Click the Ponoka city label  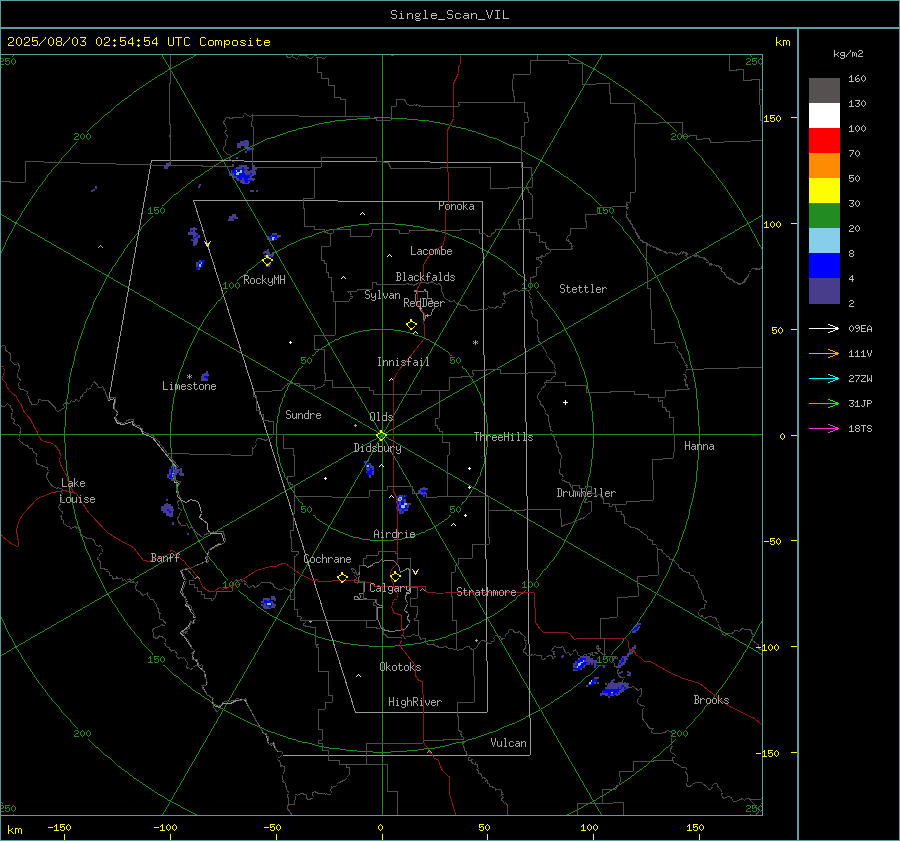click(x=456, y=206)
